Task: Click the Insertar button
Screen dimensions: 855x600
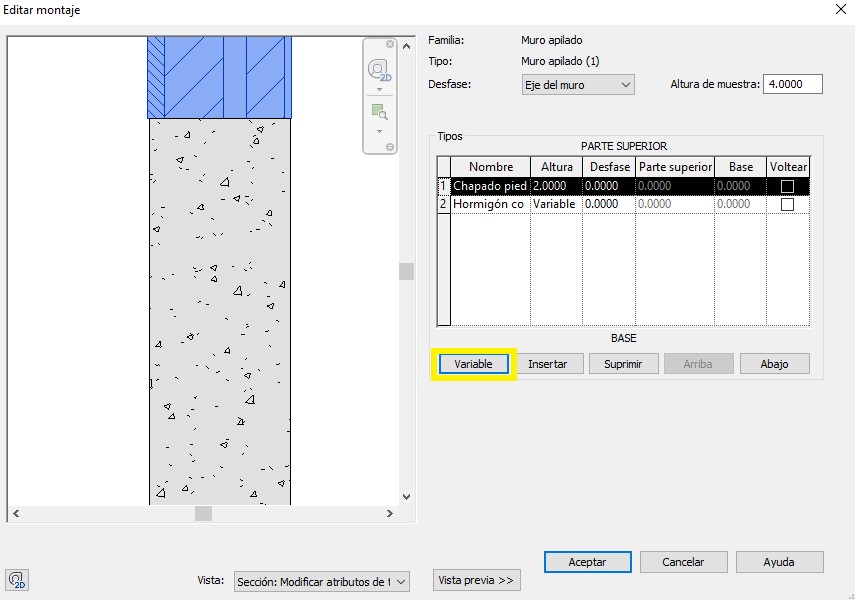Action: 547,364
